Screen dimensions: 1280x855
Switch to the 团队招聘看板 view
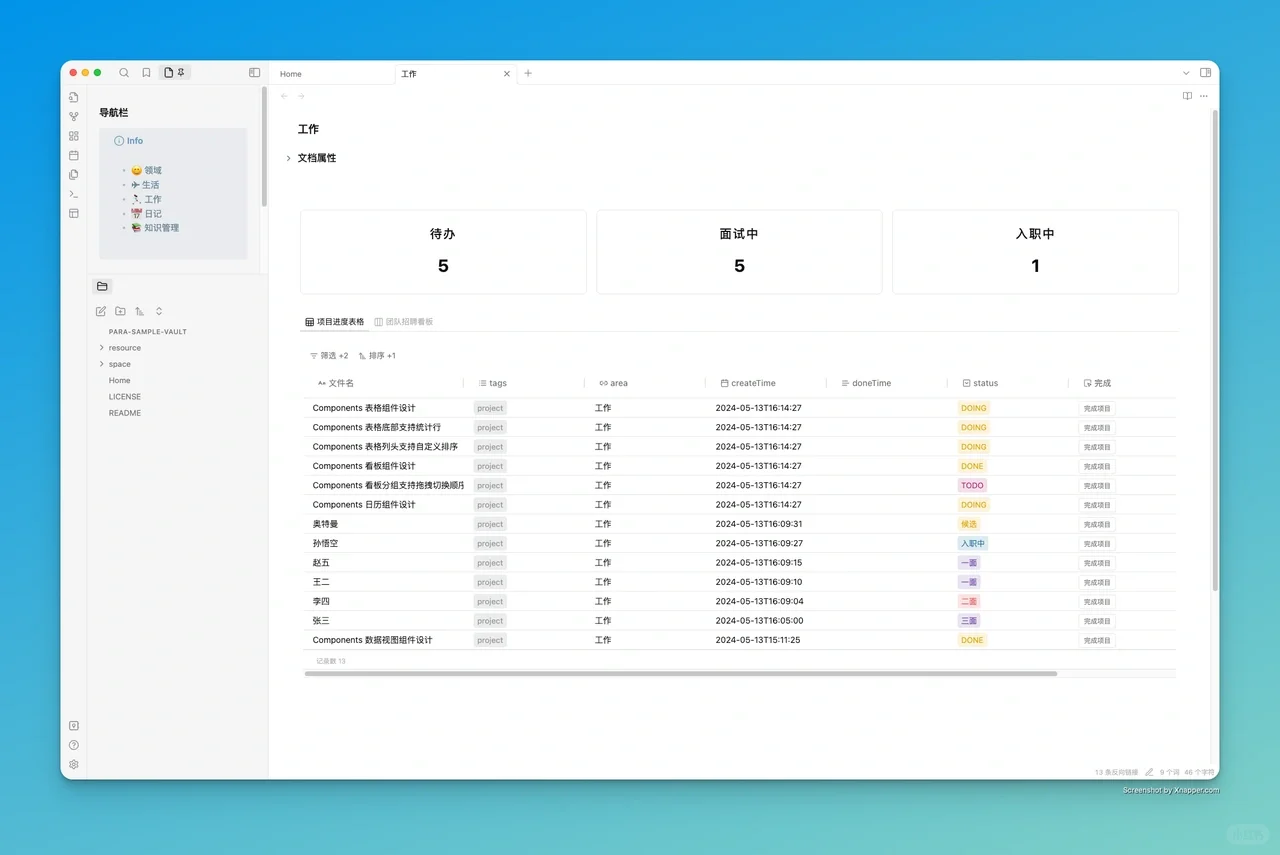point(404,321)
